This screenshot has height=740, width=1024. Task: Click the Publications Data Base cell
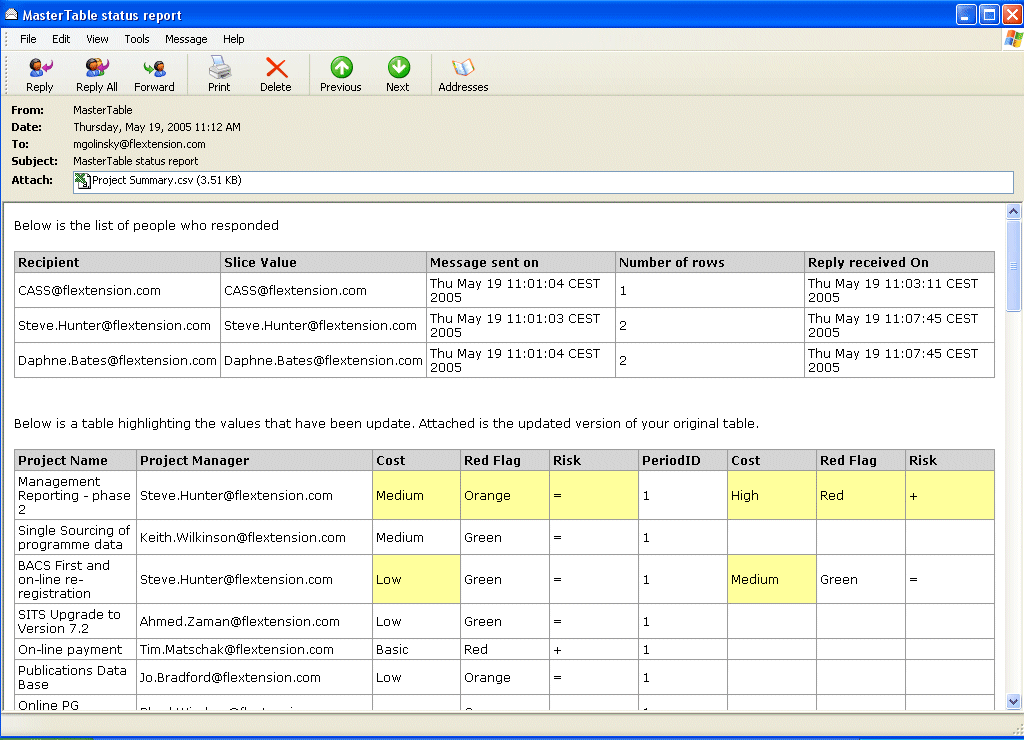(75, 678)
